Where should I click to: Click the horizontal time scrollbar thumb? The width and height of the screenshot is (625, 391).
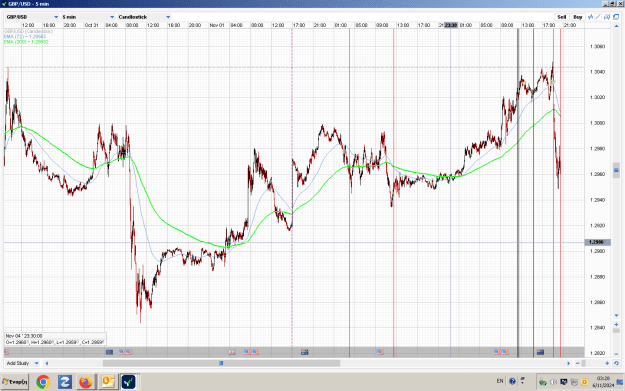pyautogui.click(x=221, y=363)
